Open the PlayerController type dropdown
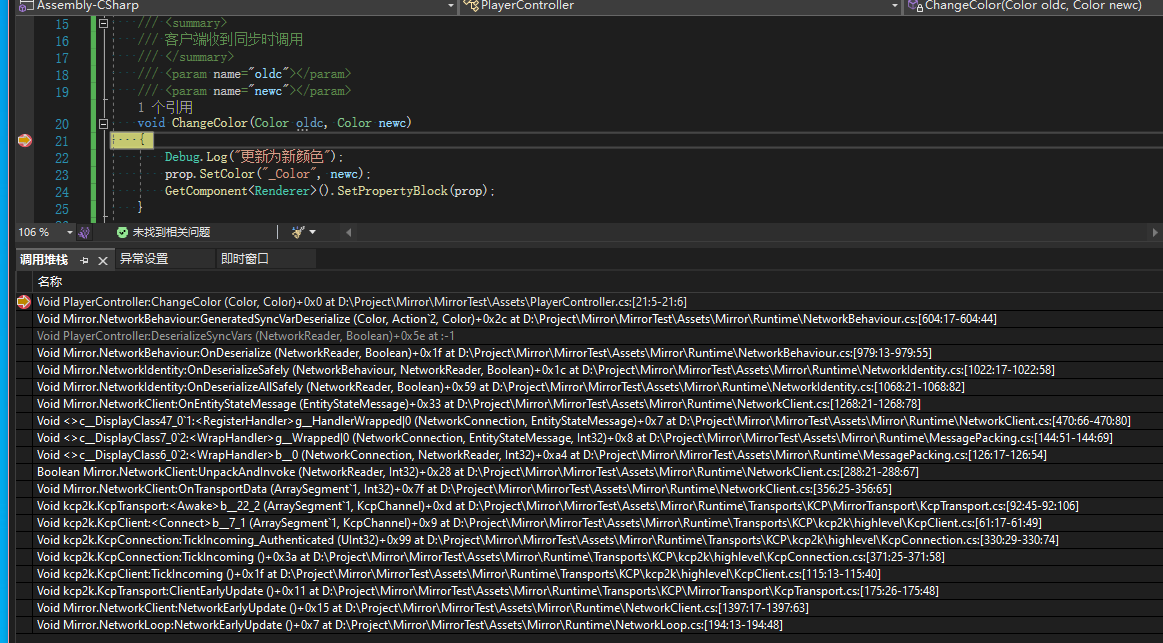This screenshot has width=1163, height=643. 892,6
